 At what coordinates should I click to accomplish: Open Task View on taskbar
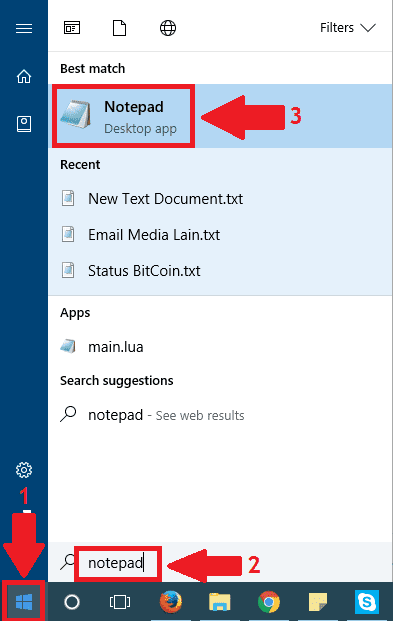[x=120, y=602]
